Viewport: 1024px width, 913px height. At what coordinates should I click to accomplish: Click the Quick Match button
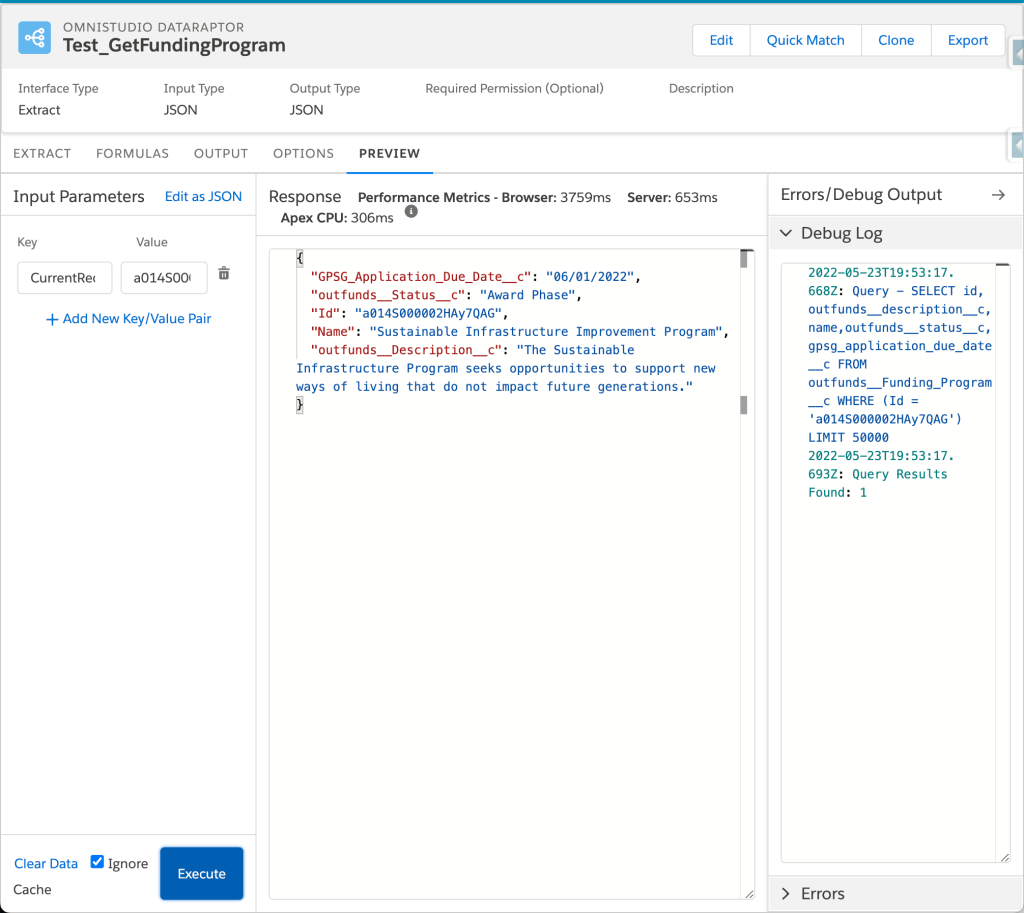tap(805, 40)
